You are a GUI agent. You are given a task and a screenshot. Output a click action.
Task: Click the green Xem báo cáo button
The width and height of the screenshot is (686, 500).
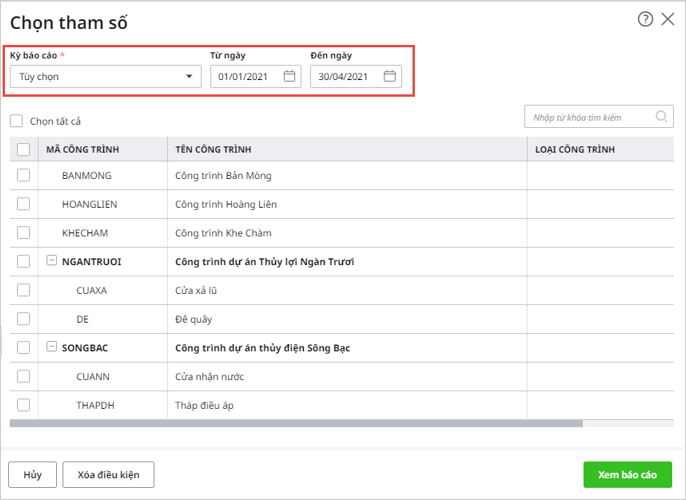coord(627,474)
